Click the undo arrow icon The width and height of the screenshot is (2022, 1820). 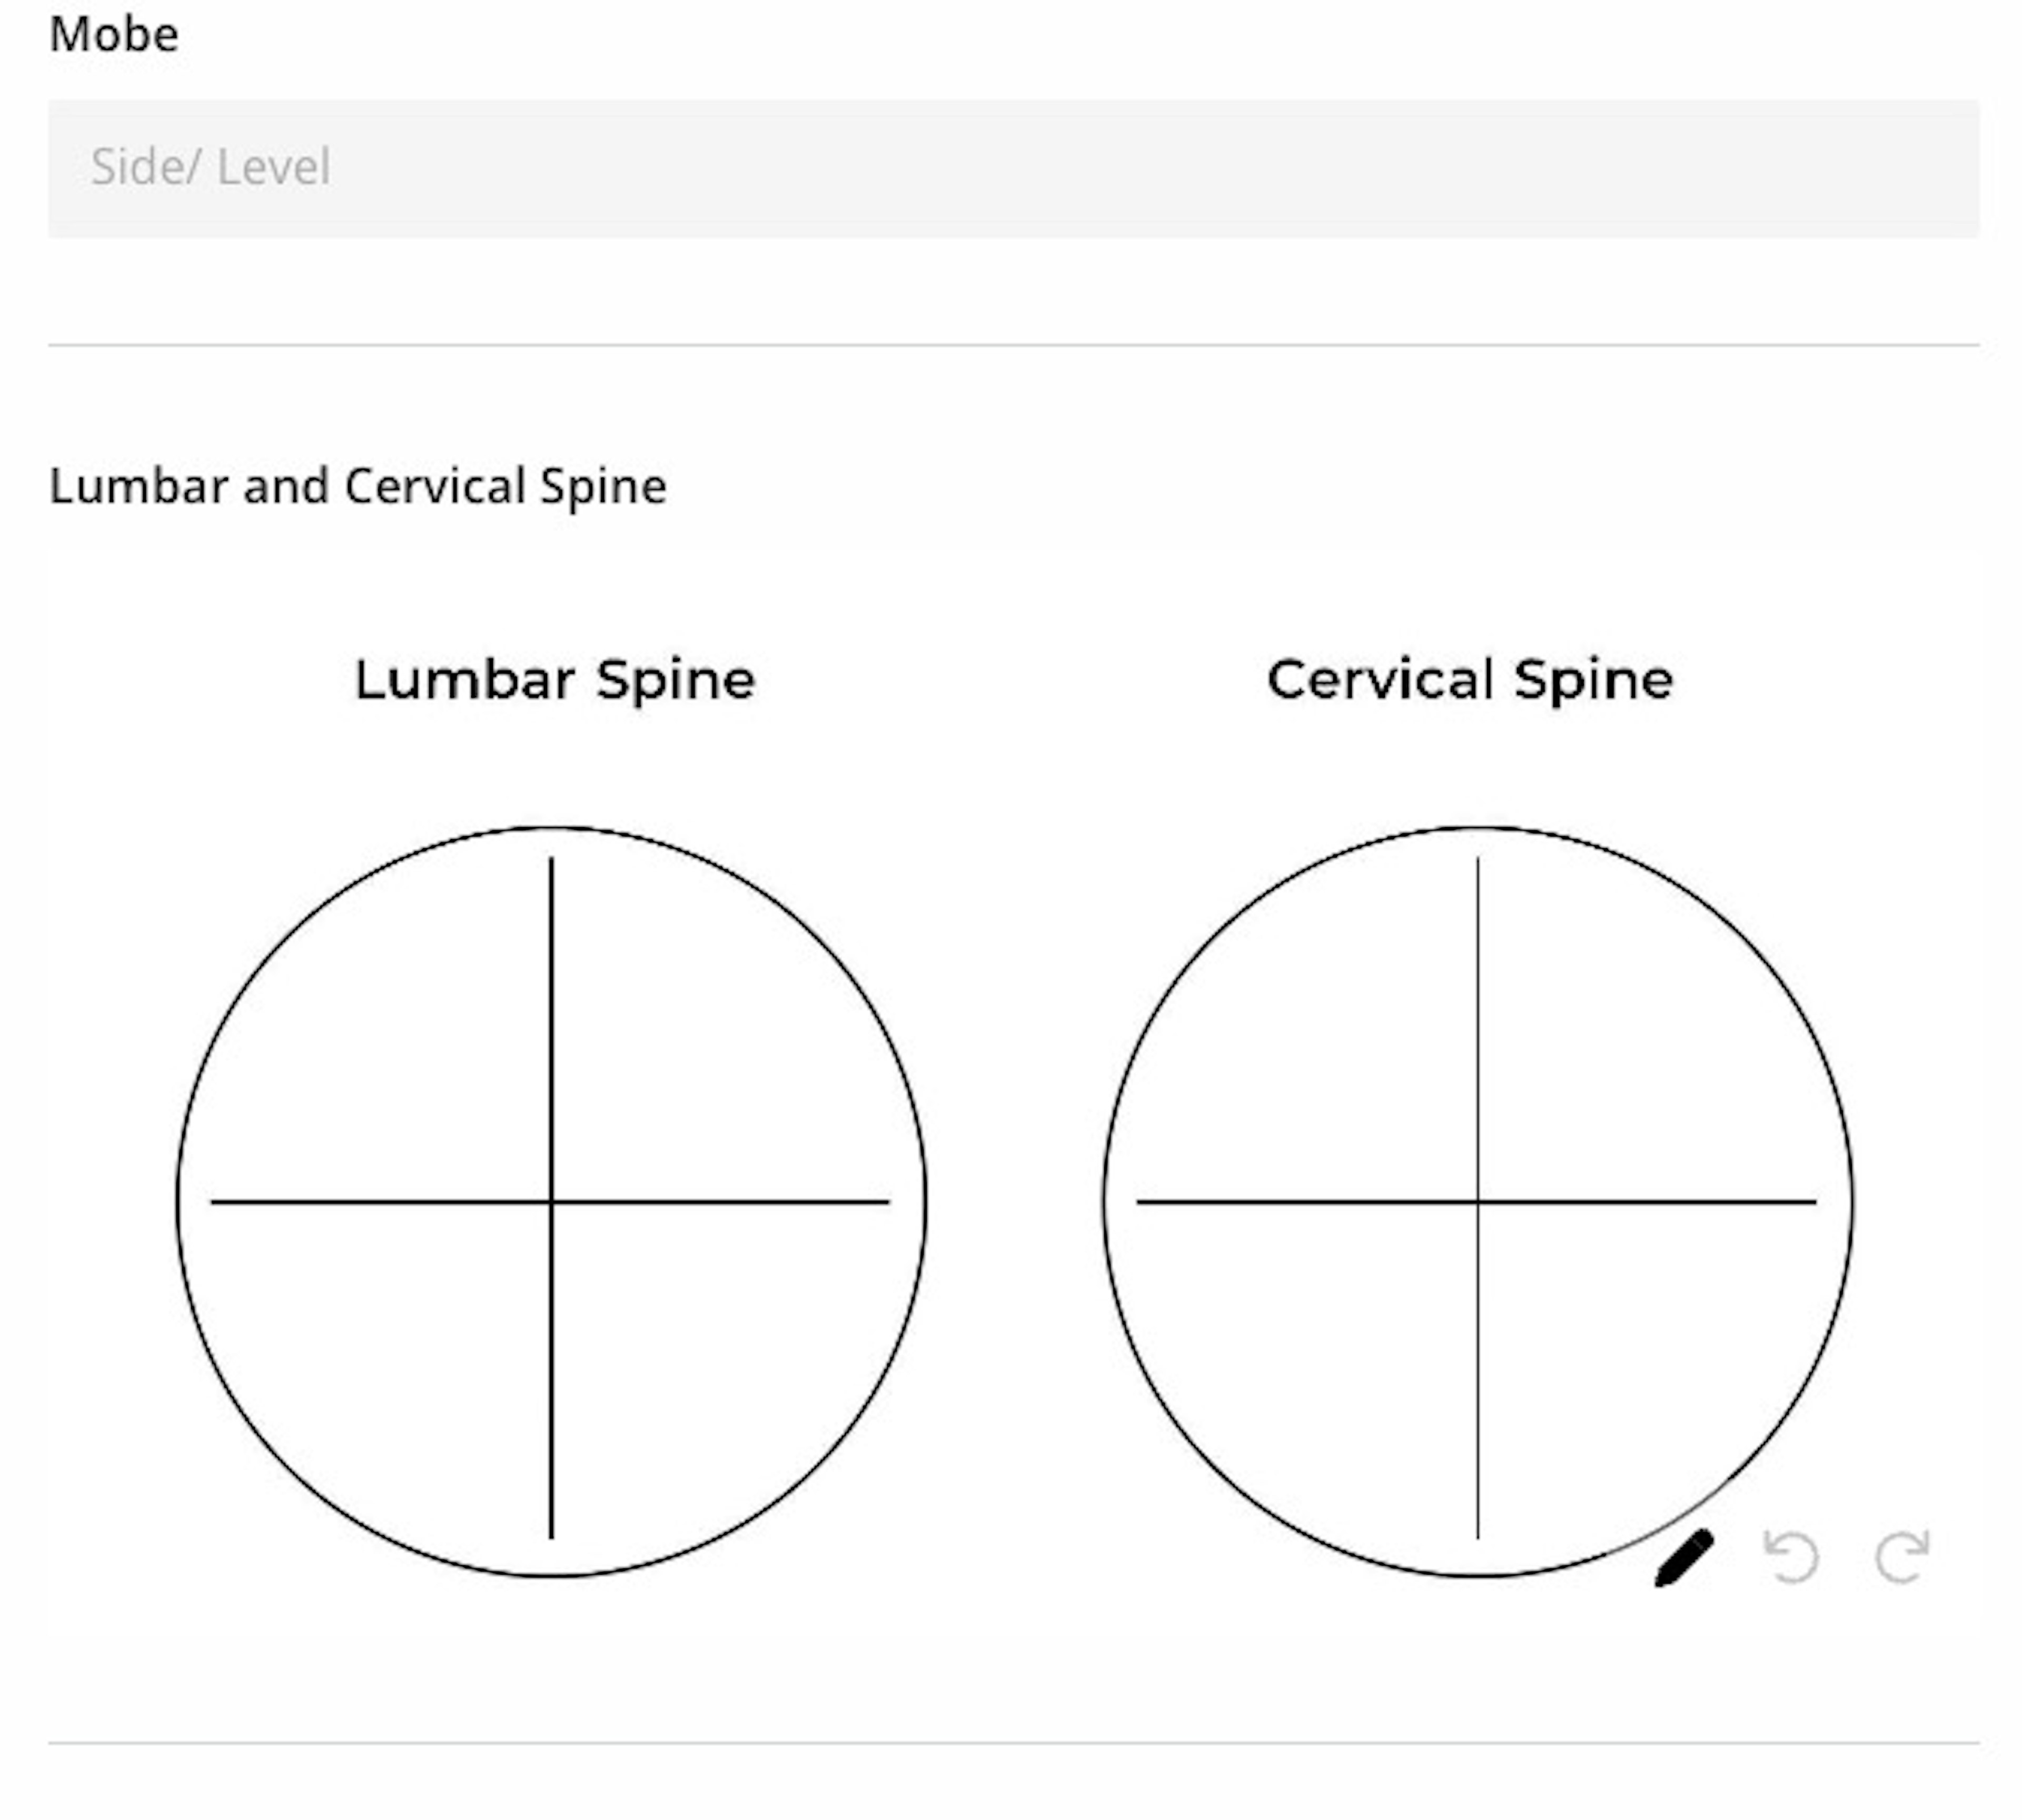1790,1556
